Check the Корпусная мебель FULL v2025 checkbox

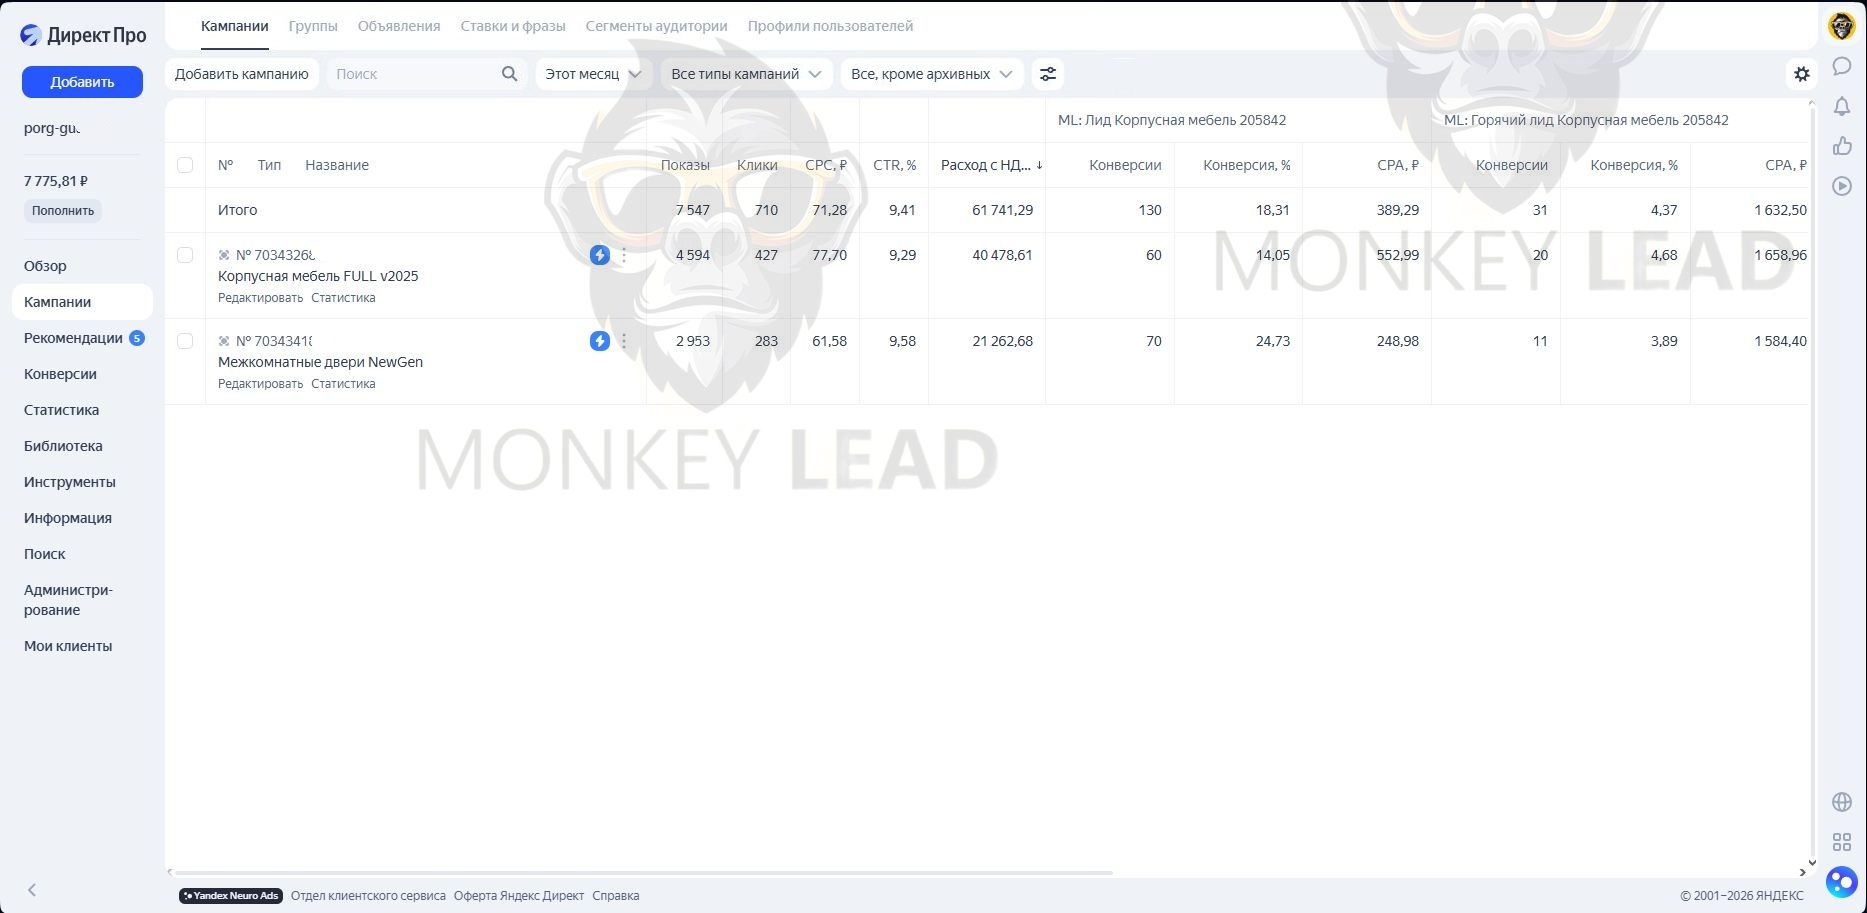(185, 255)
